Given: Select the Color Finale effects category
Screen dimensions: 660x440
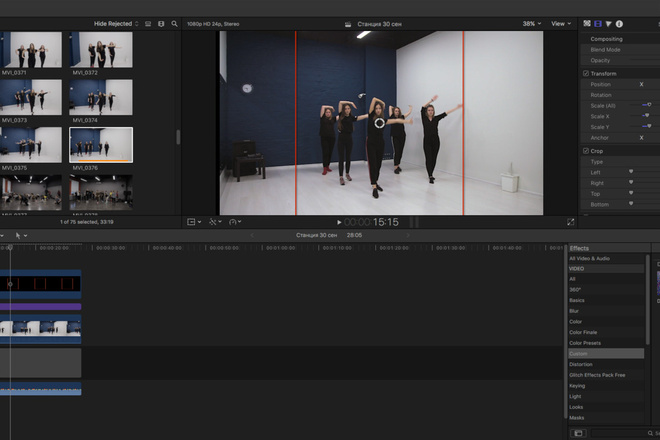Looking at the screenshot, I should click(x=606, y=332).
